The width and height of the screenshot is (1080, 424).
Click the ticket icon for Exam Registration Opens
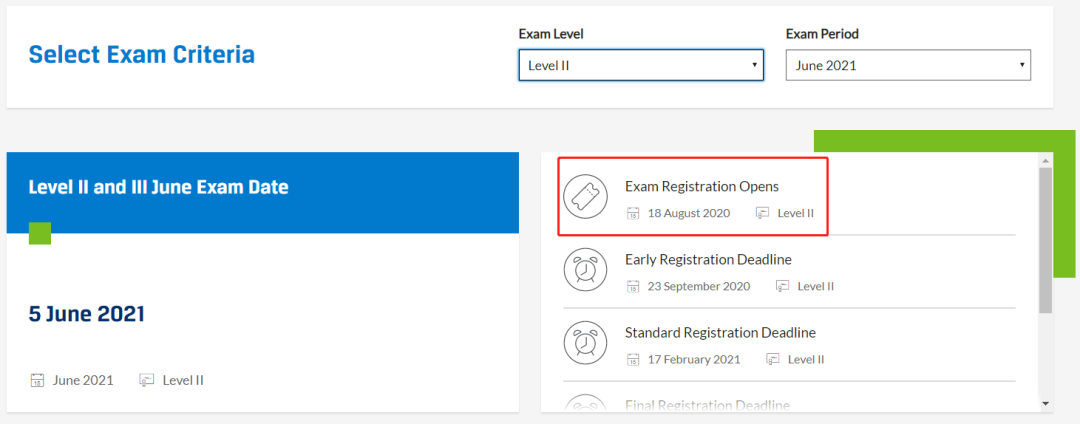pos(585,196)
